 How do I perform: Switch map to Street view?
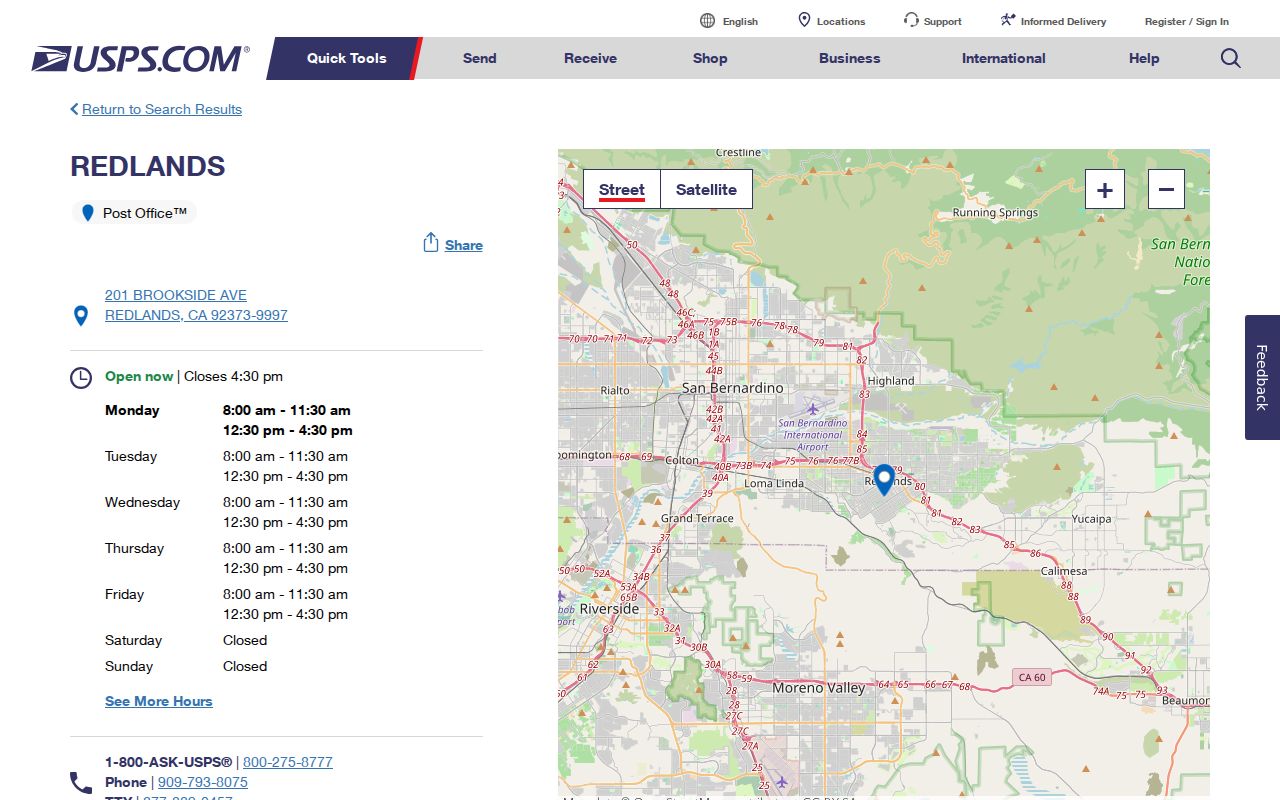click(x=622, y=189)
